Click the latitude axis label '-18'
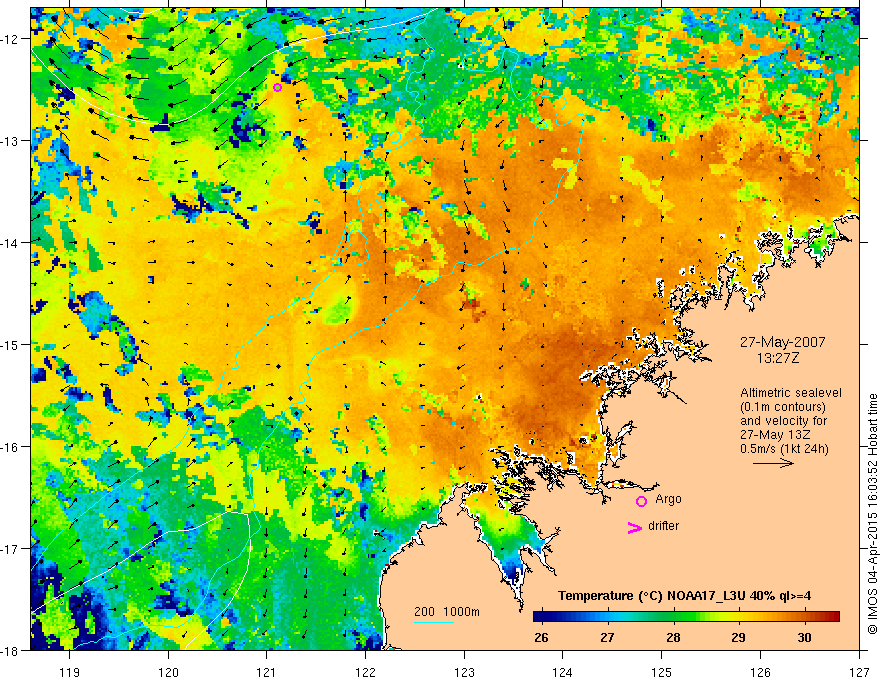Viewport: 880px width, 680px height. 11,651
